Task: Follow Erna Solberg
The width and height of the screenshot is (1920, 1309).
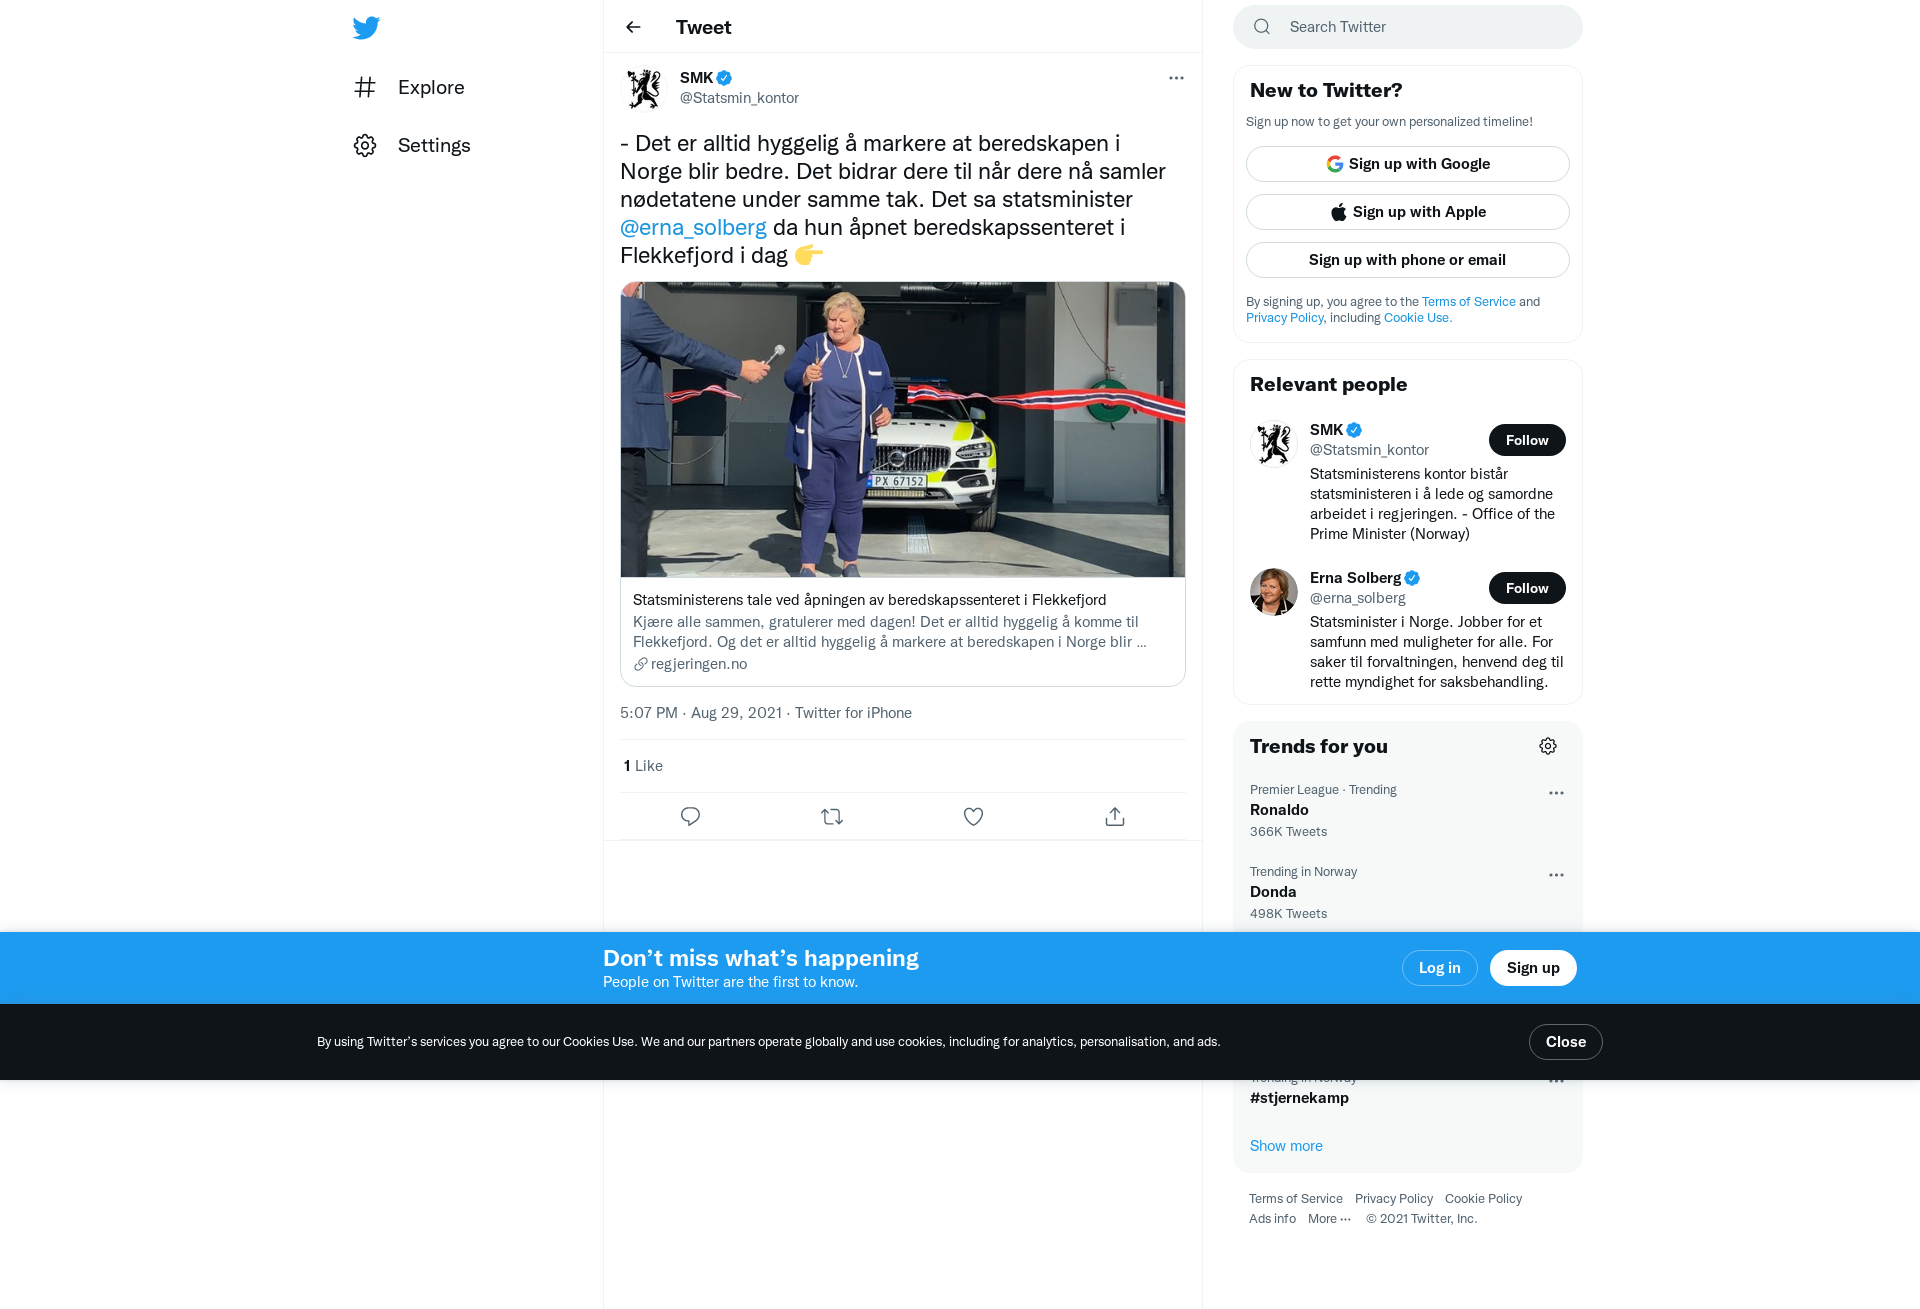Action: click(1527, 588)
